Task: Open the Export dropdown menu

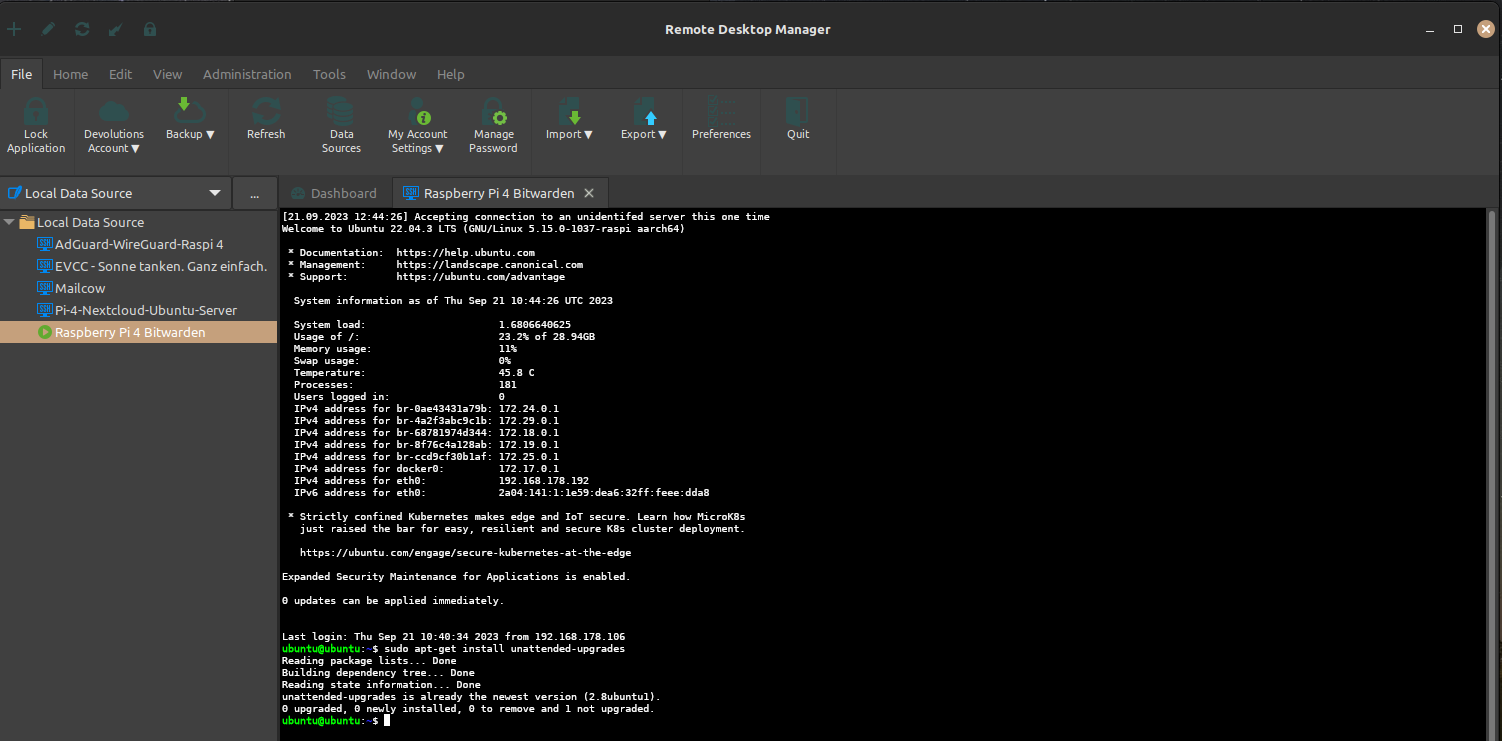Action: (644, 134)
